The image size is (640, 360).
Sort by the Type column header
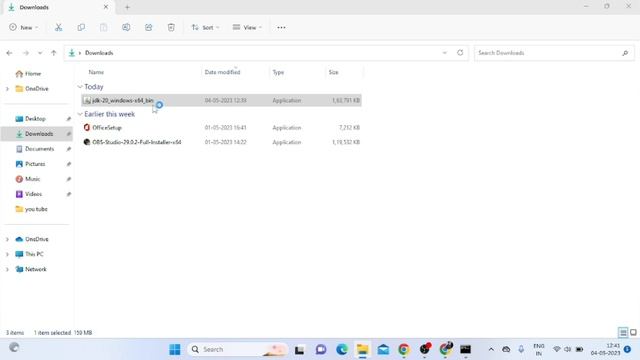pos(278,72)
